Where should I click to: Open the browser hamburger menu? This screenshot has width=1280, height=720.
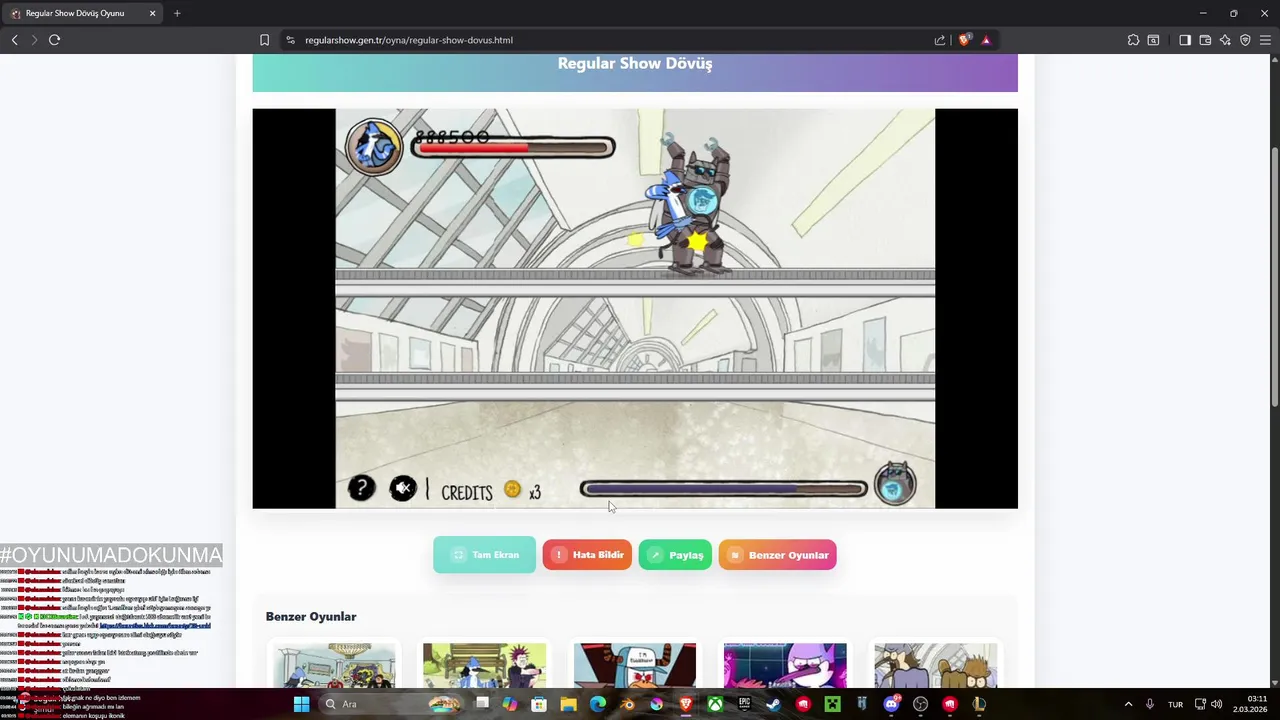(x=1265, y=40)
